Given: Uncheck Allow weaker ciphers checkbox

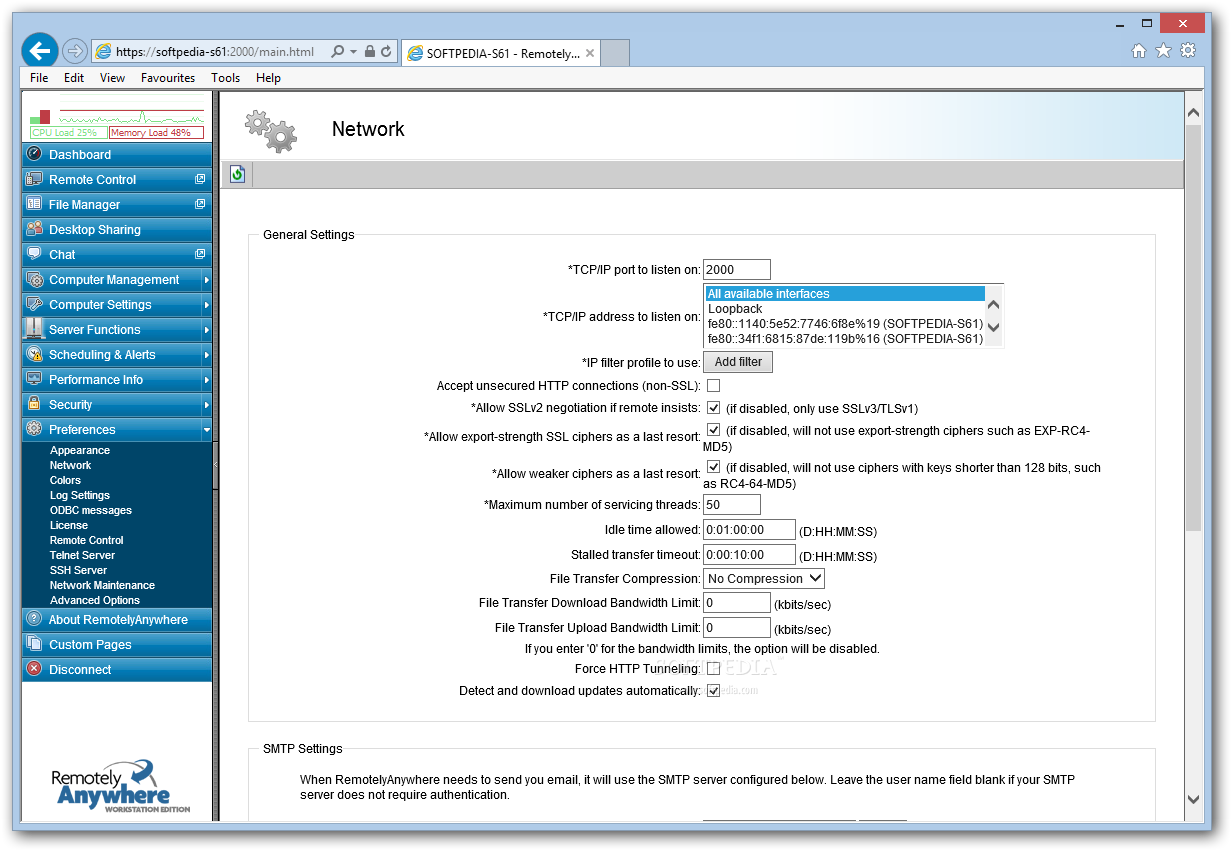Looking at the screenshot, I should (713, 467).
